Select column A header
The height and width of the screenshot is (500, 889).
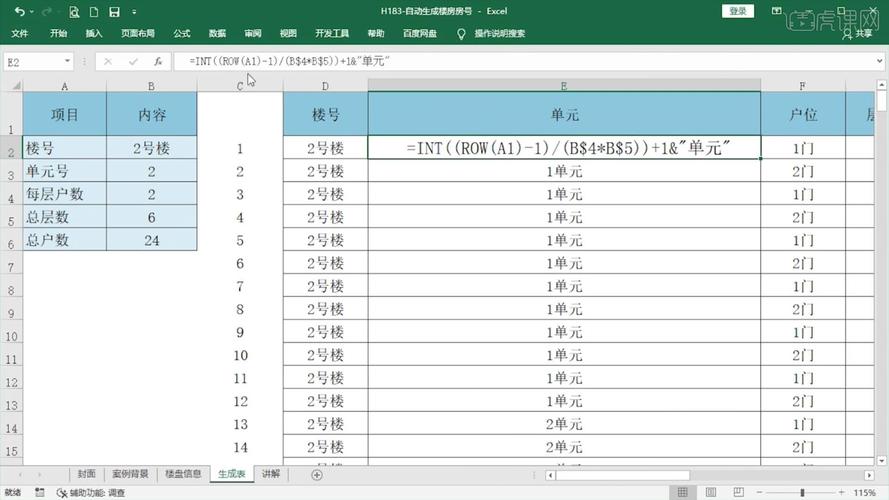(65, 86)
